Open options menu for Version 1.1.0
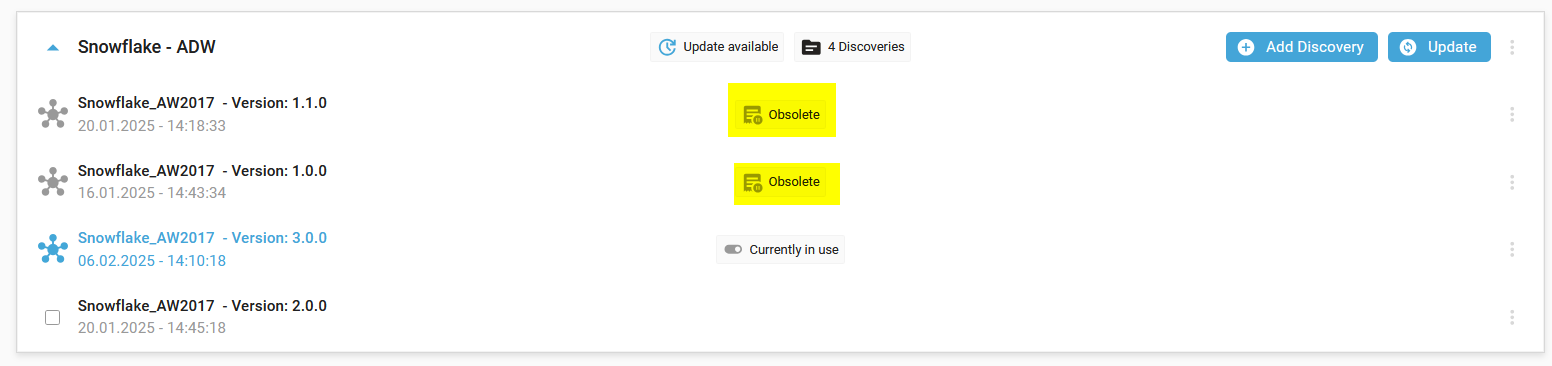The image size is (1552, 366). [x=1512, y=114]
